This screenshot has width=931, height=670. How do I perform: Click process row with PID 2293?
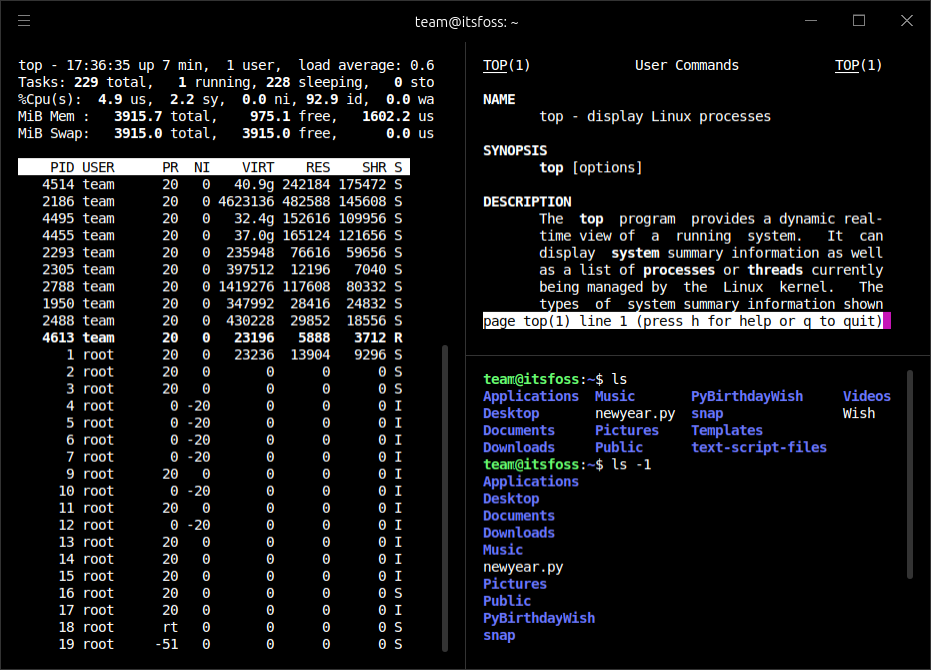222,252
